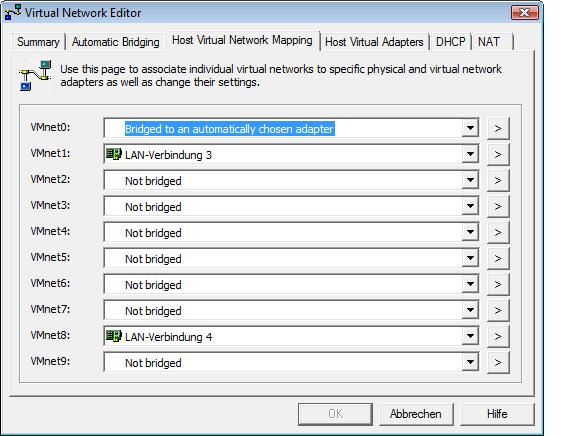The image size is (569, 436).
Task: Click the VMnet9: label
Action: click(x=50, y=361)
